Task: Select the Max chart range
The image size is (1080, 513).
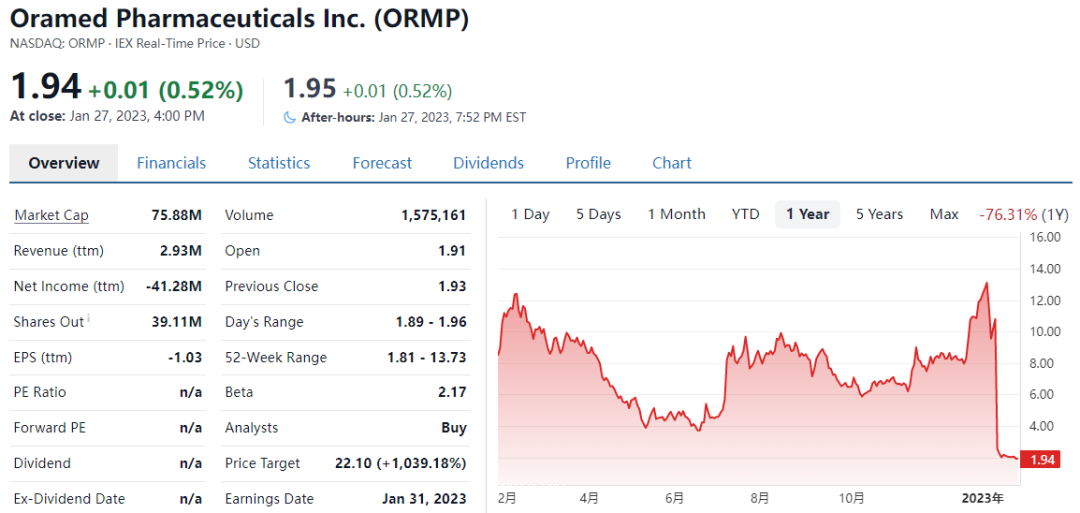Action: (x=944, y=214)
